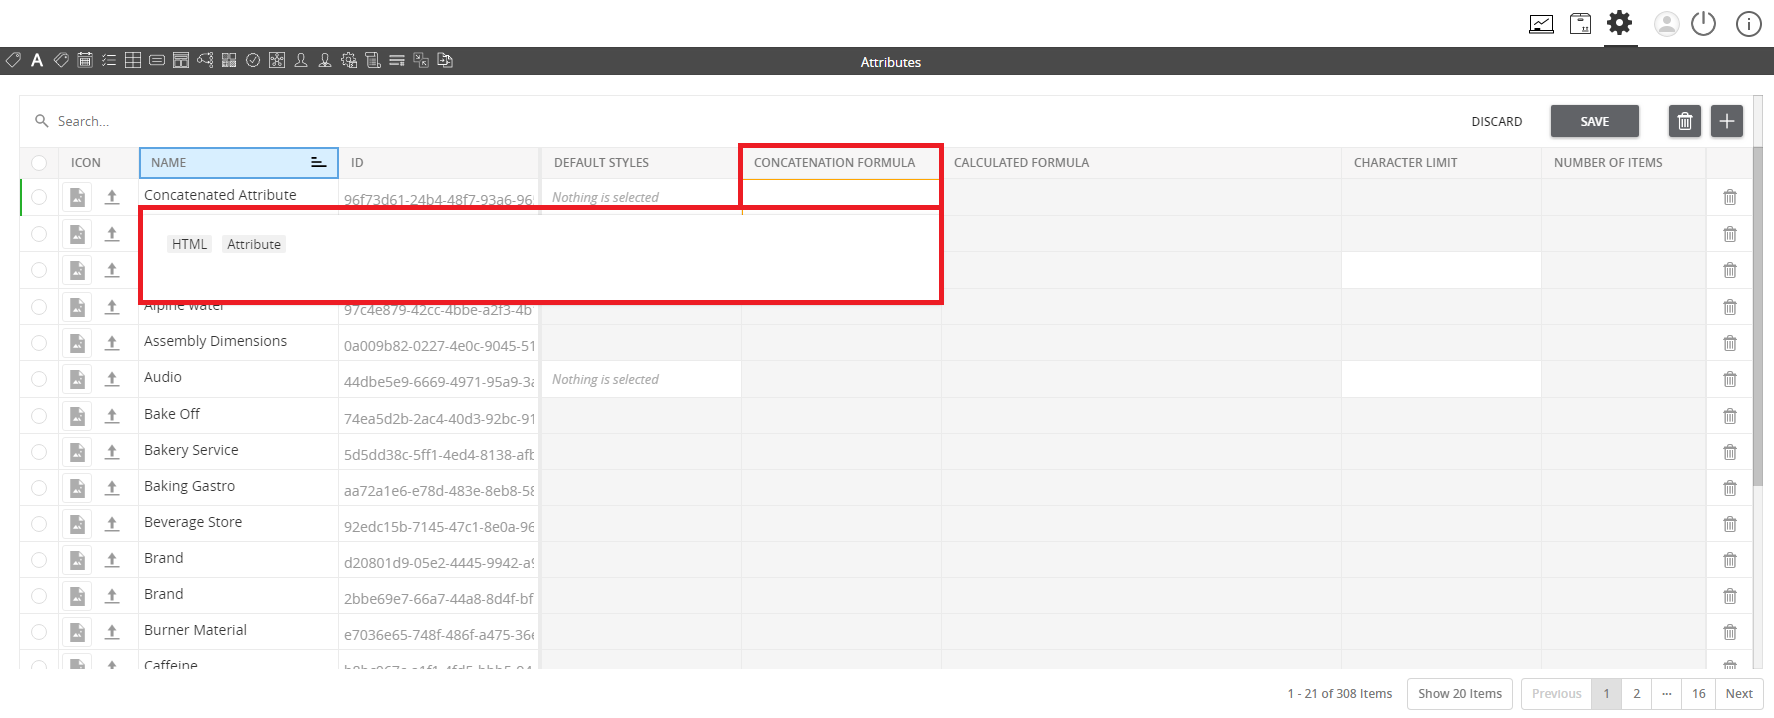Open the document import icon in the toolbar
This screenshot has height=718, width=1774.
click(x=445, y=60)
